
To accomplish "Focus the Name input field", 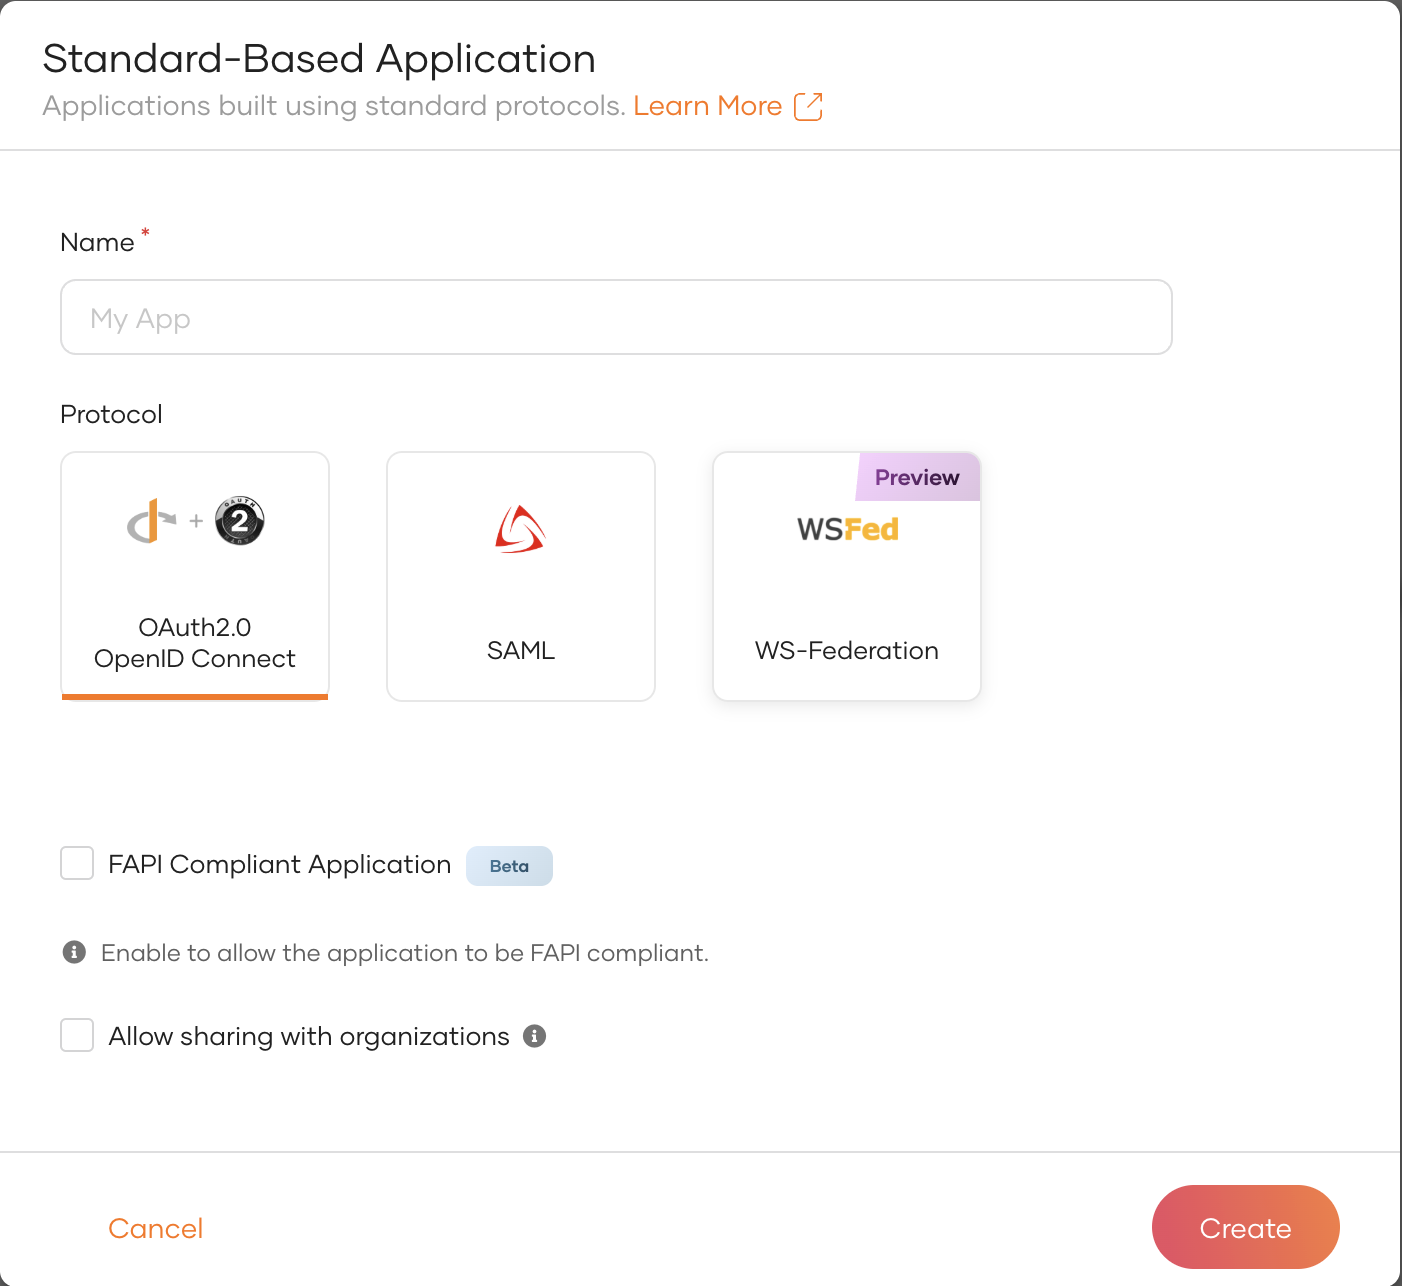I will point(616,317).
